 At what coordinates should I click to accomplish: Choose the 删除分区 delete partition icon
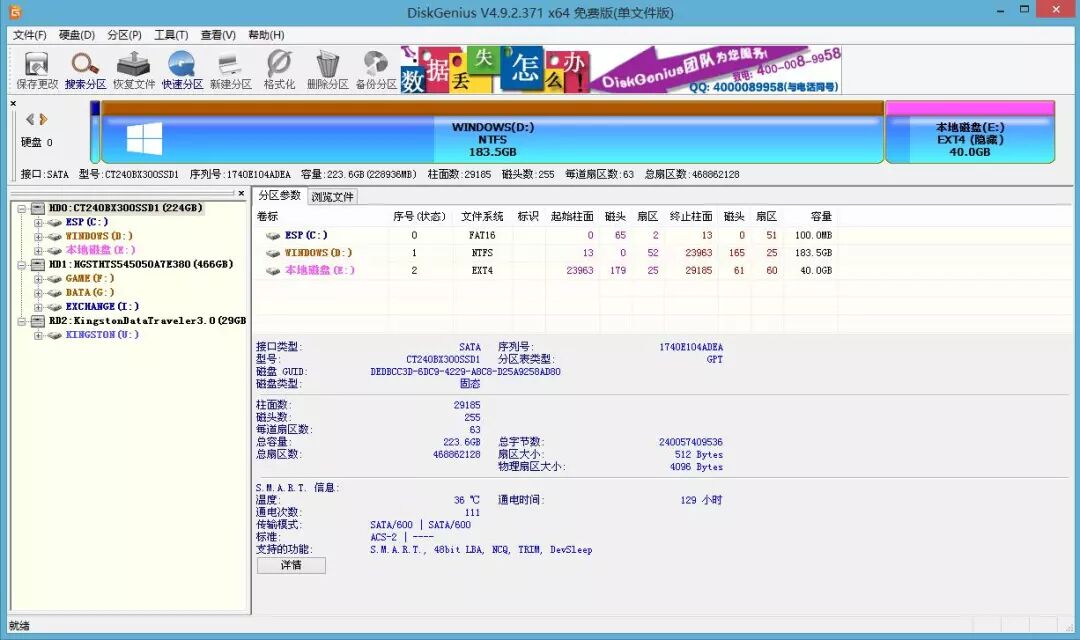pyautogui.click(x=327, y=70)
